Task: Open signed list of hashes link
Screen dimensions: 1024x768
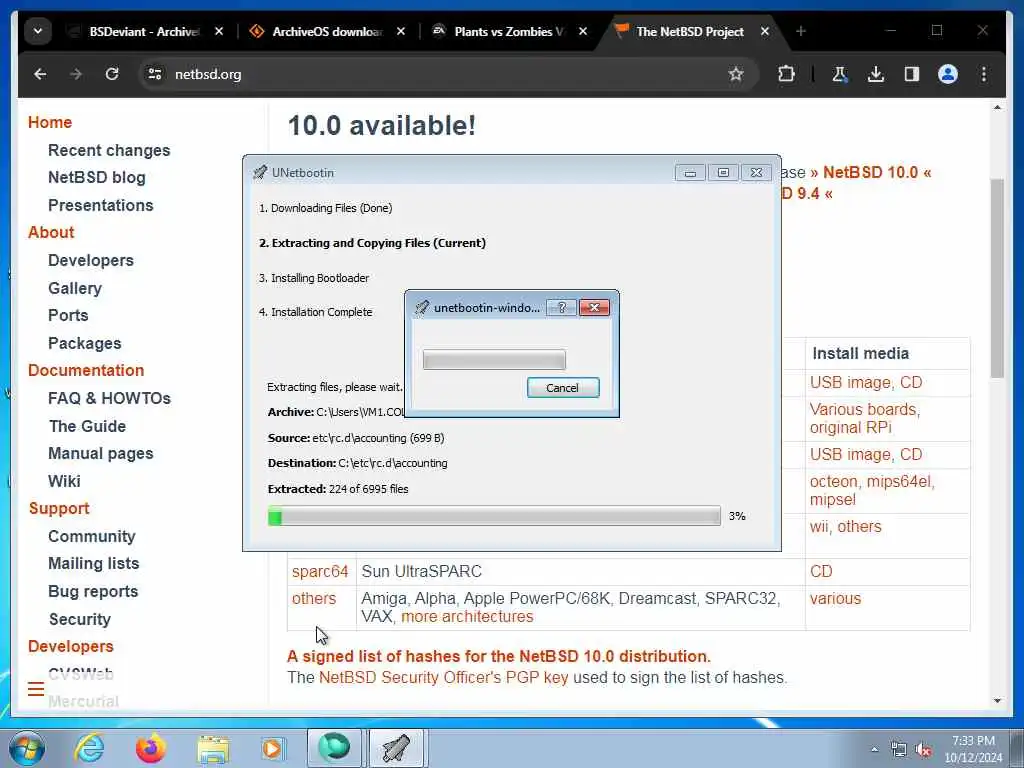Action: (498, 656)
